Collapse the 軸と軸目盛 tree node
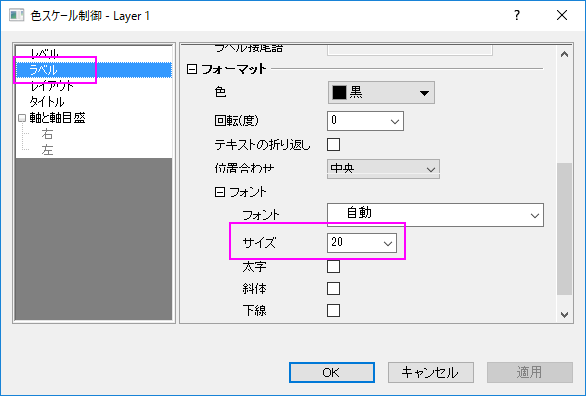The width and height of the screenshot is (586, 396). pyautogui.click(x=22, y=118)
